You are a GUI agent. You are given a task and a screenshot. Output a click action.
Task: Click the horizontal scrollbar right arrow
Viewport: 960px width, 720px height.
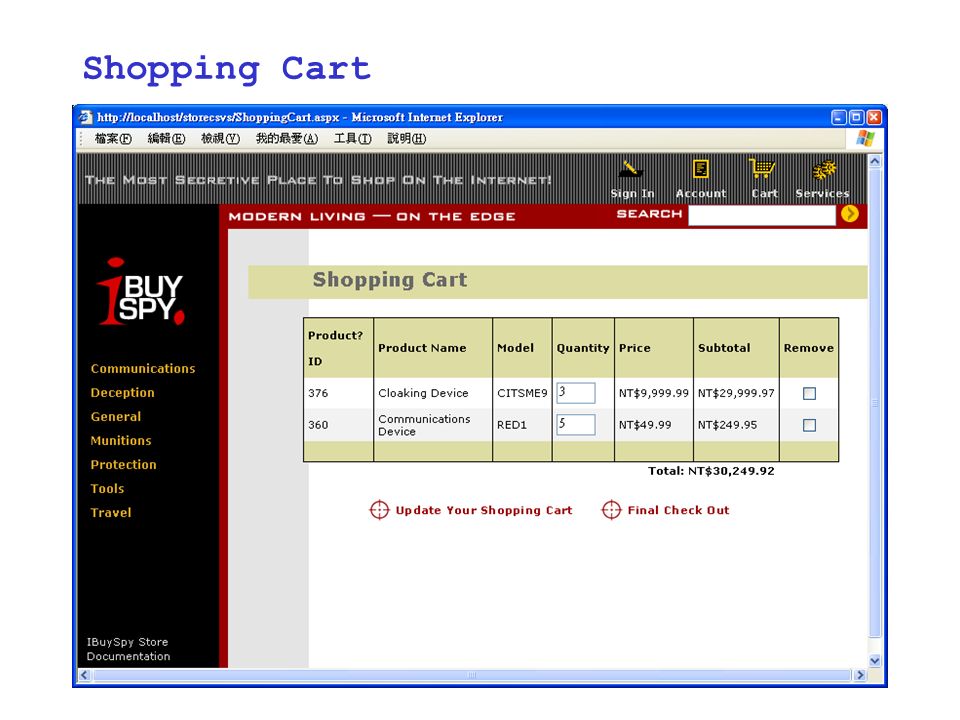[x=860, y=675]
